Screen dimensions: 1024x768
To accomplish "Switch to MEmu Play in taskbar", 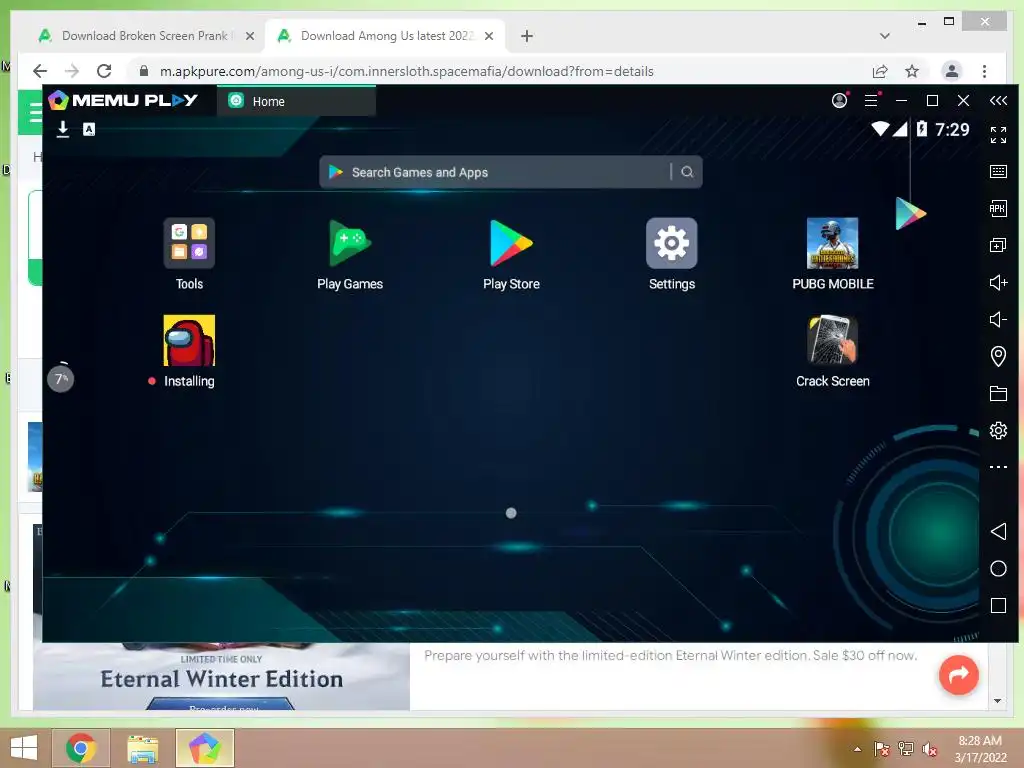I will (204, 748).
